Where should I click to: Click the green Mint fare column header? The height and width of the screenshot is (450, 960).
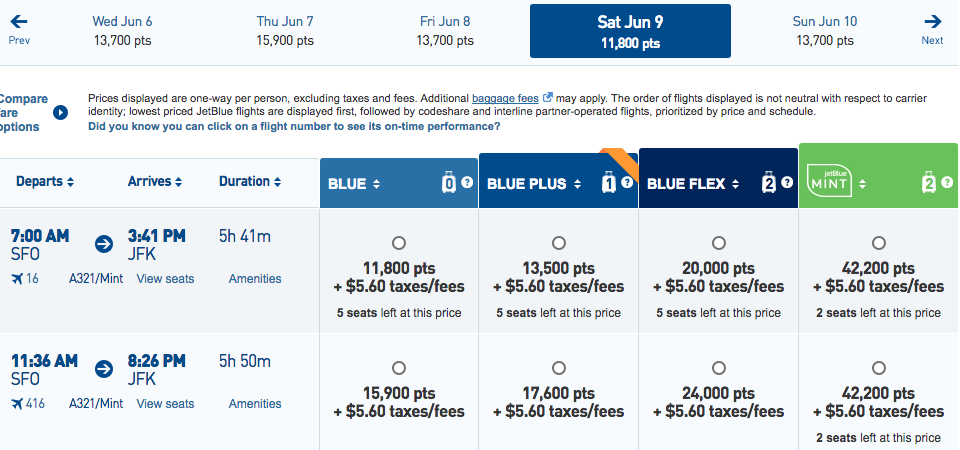coord(862,183)
